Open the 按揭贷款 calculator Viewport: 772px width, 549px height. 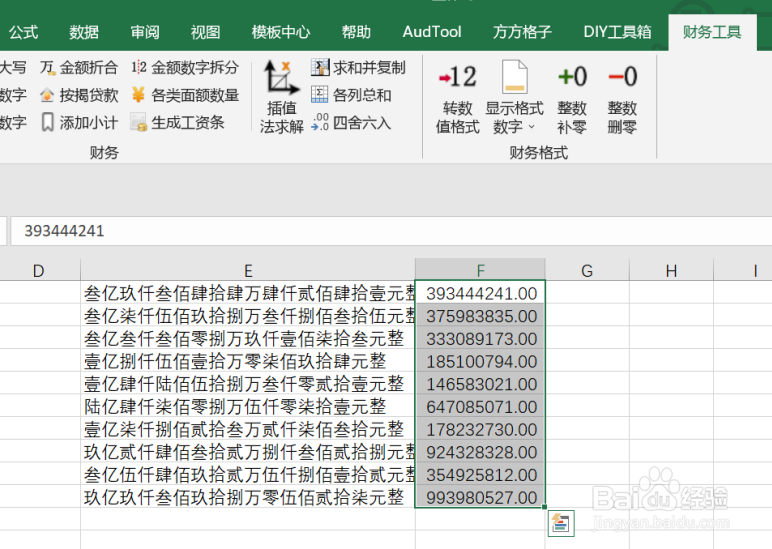[79, 95]
